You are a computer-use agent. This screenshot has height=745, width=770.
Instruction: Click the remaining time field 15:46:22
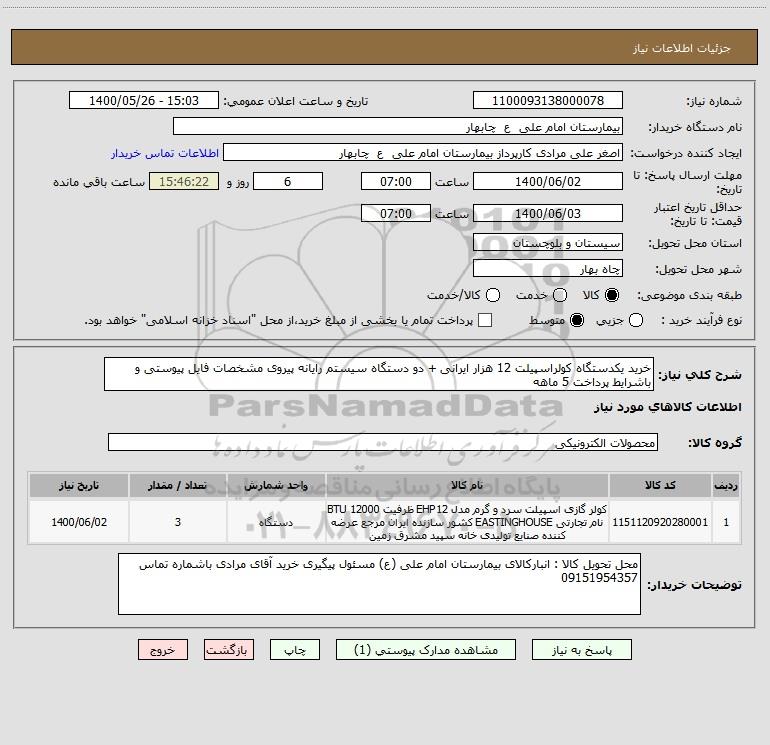tap(184, 181)
